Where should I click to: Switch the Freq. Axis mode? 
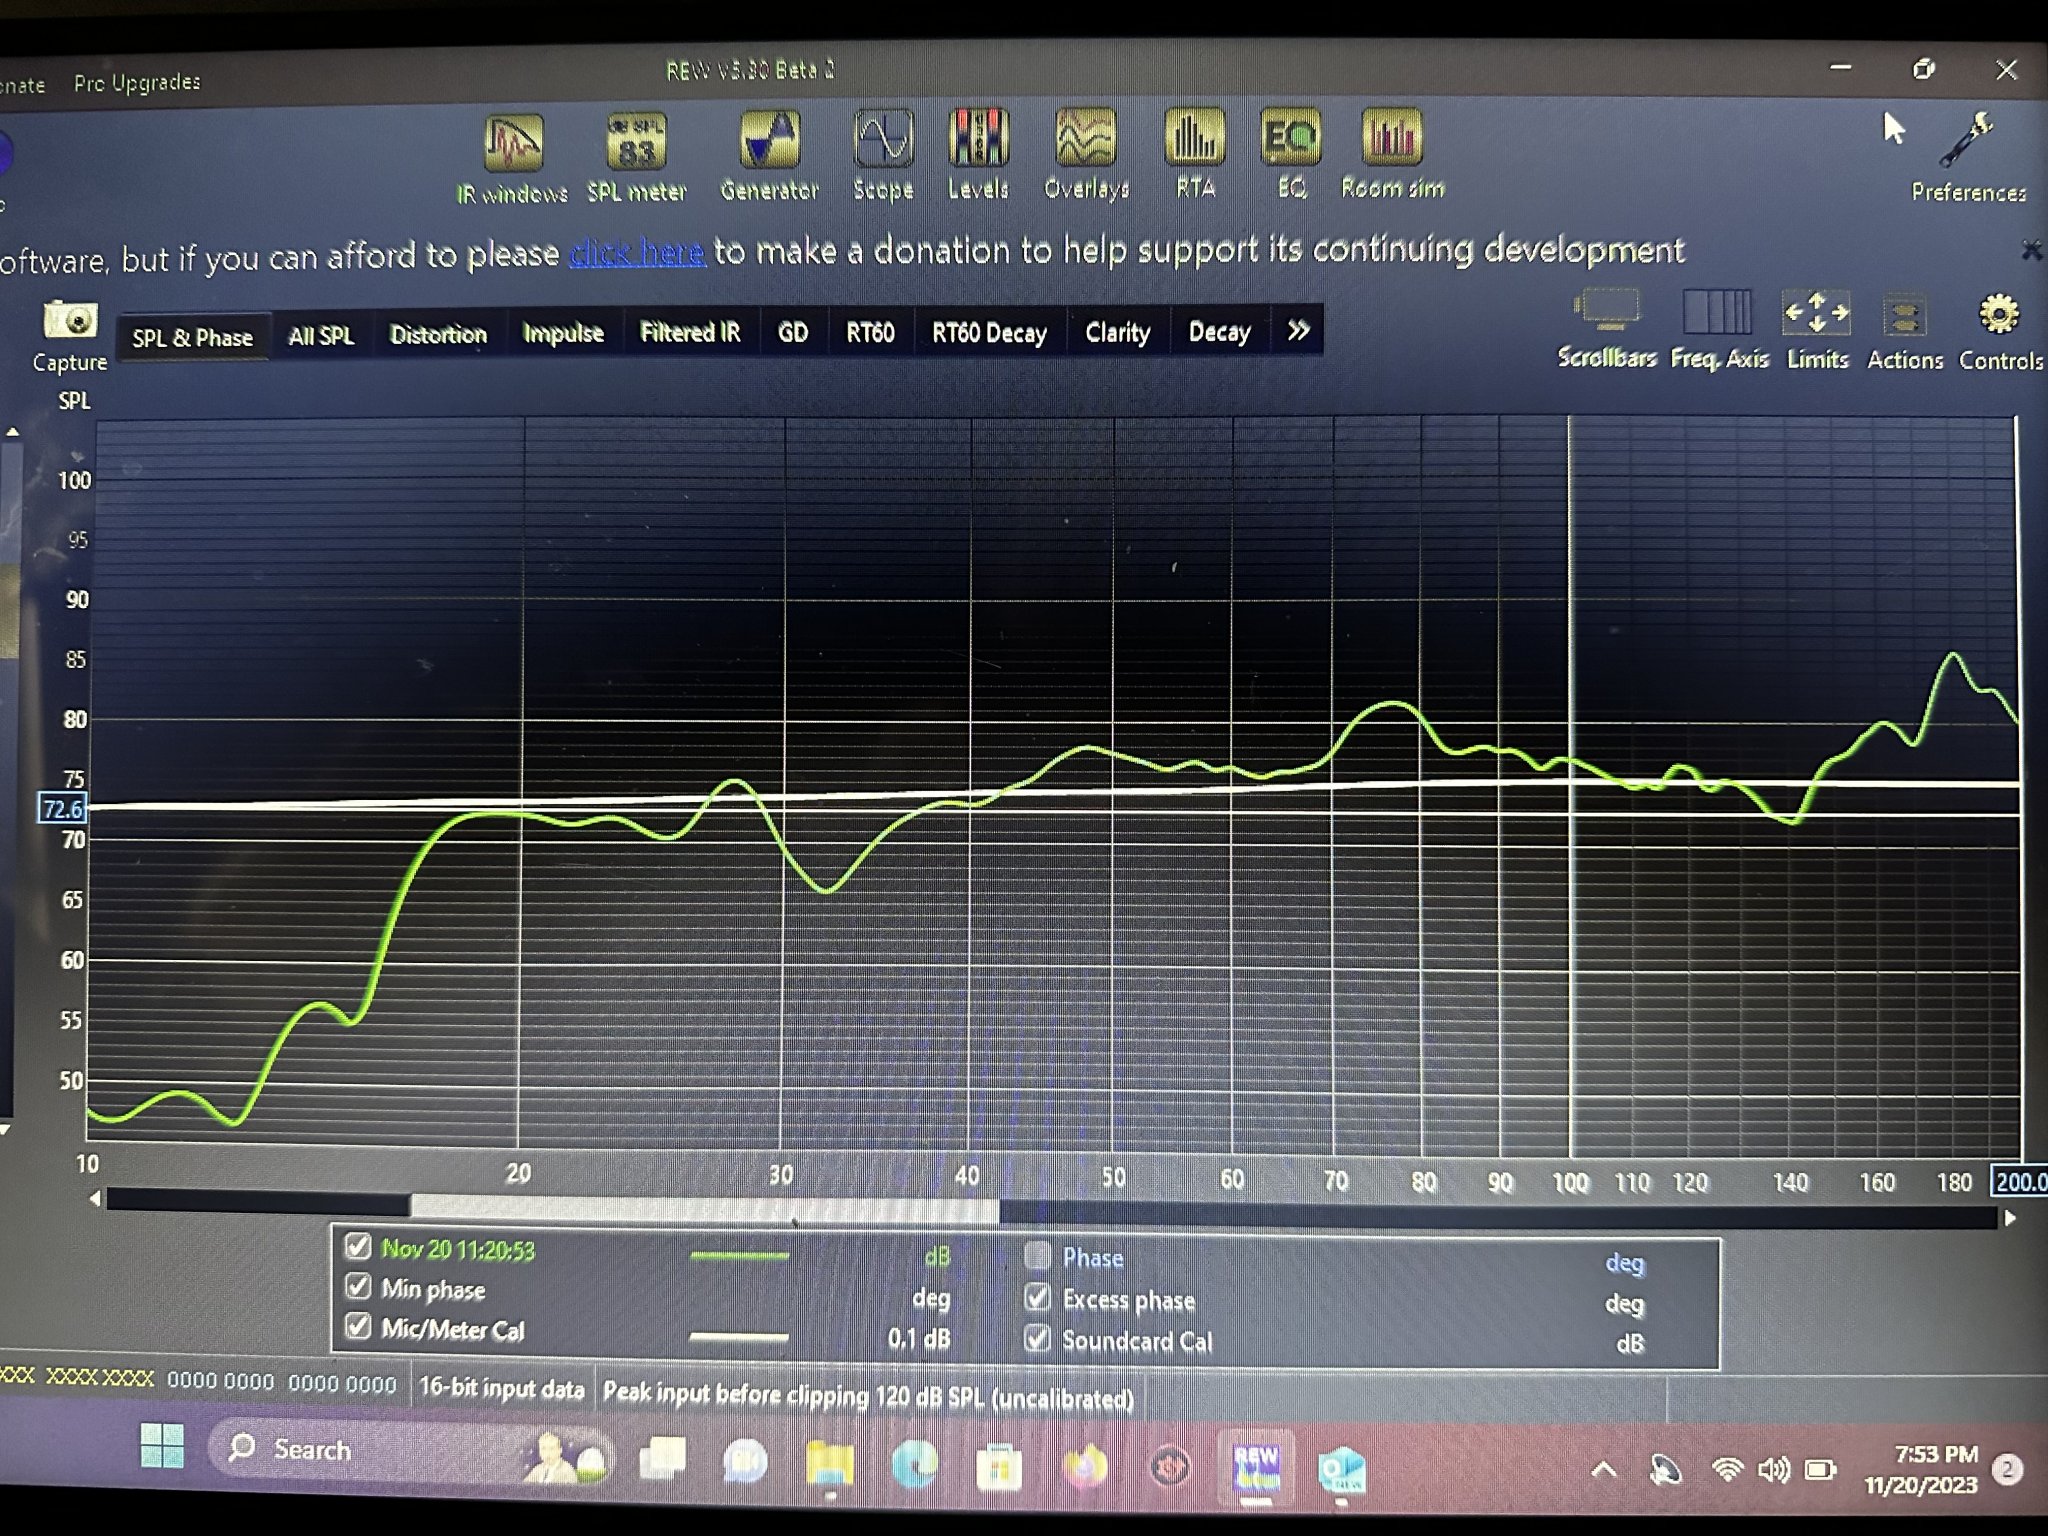(1719, 329)
